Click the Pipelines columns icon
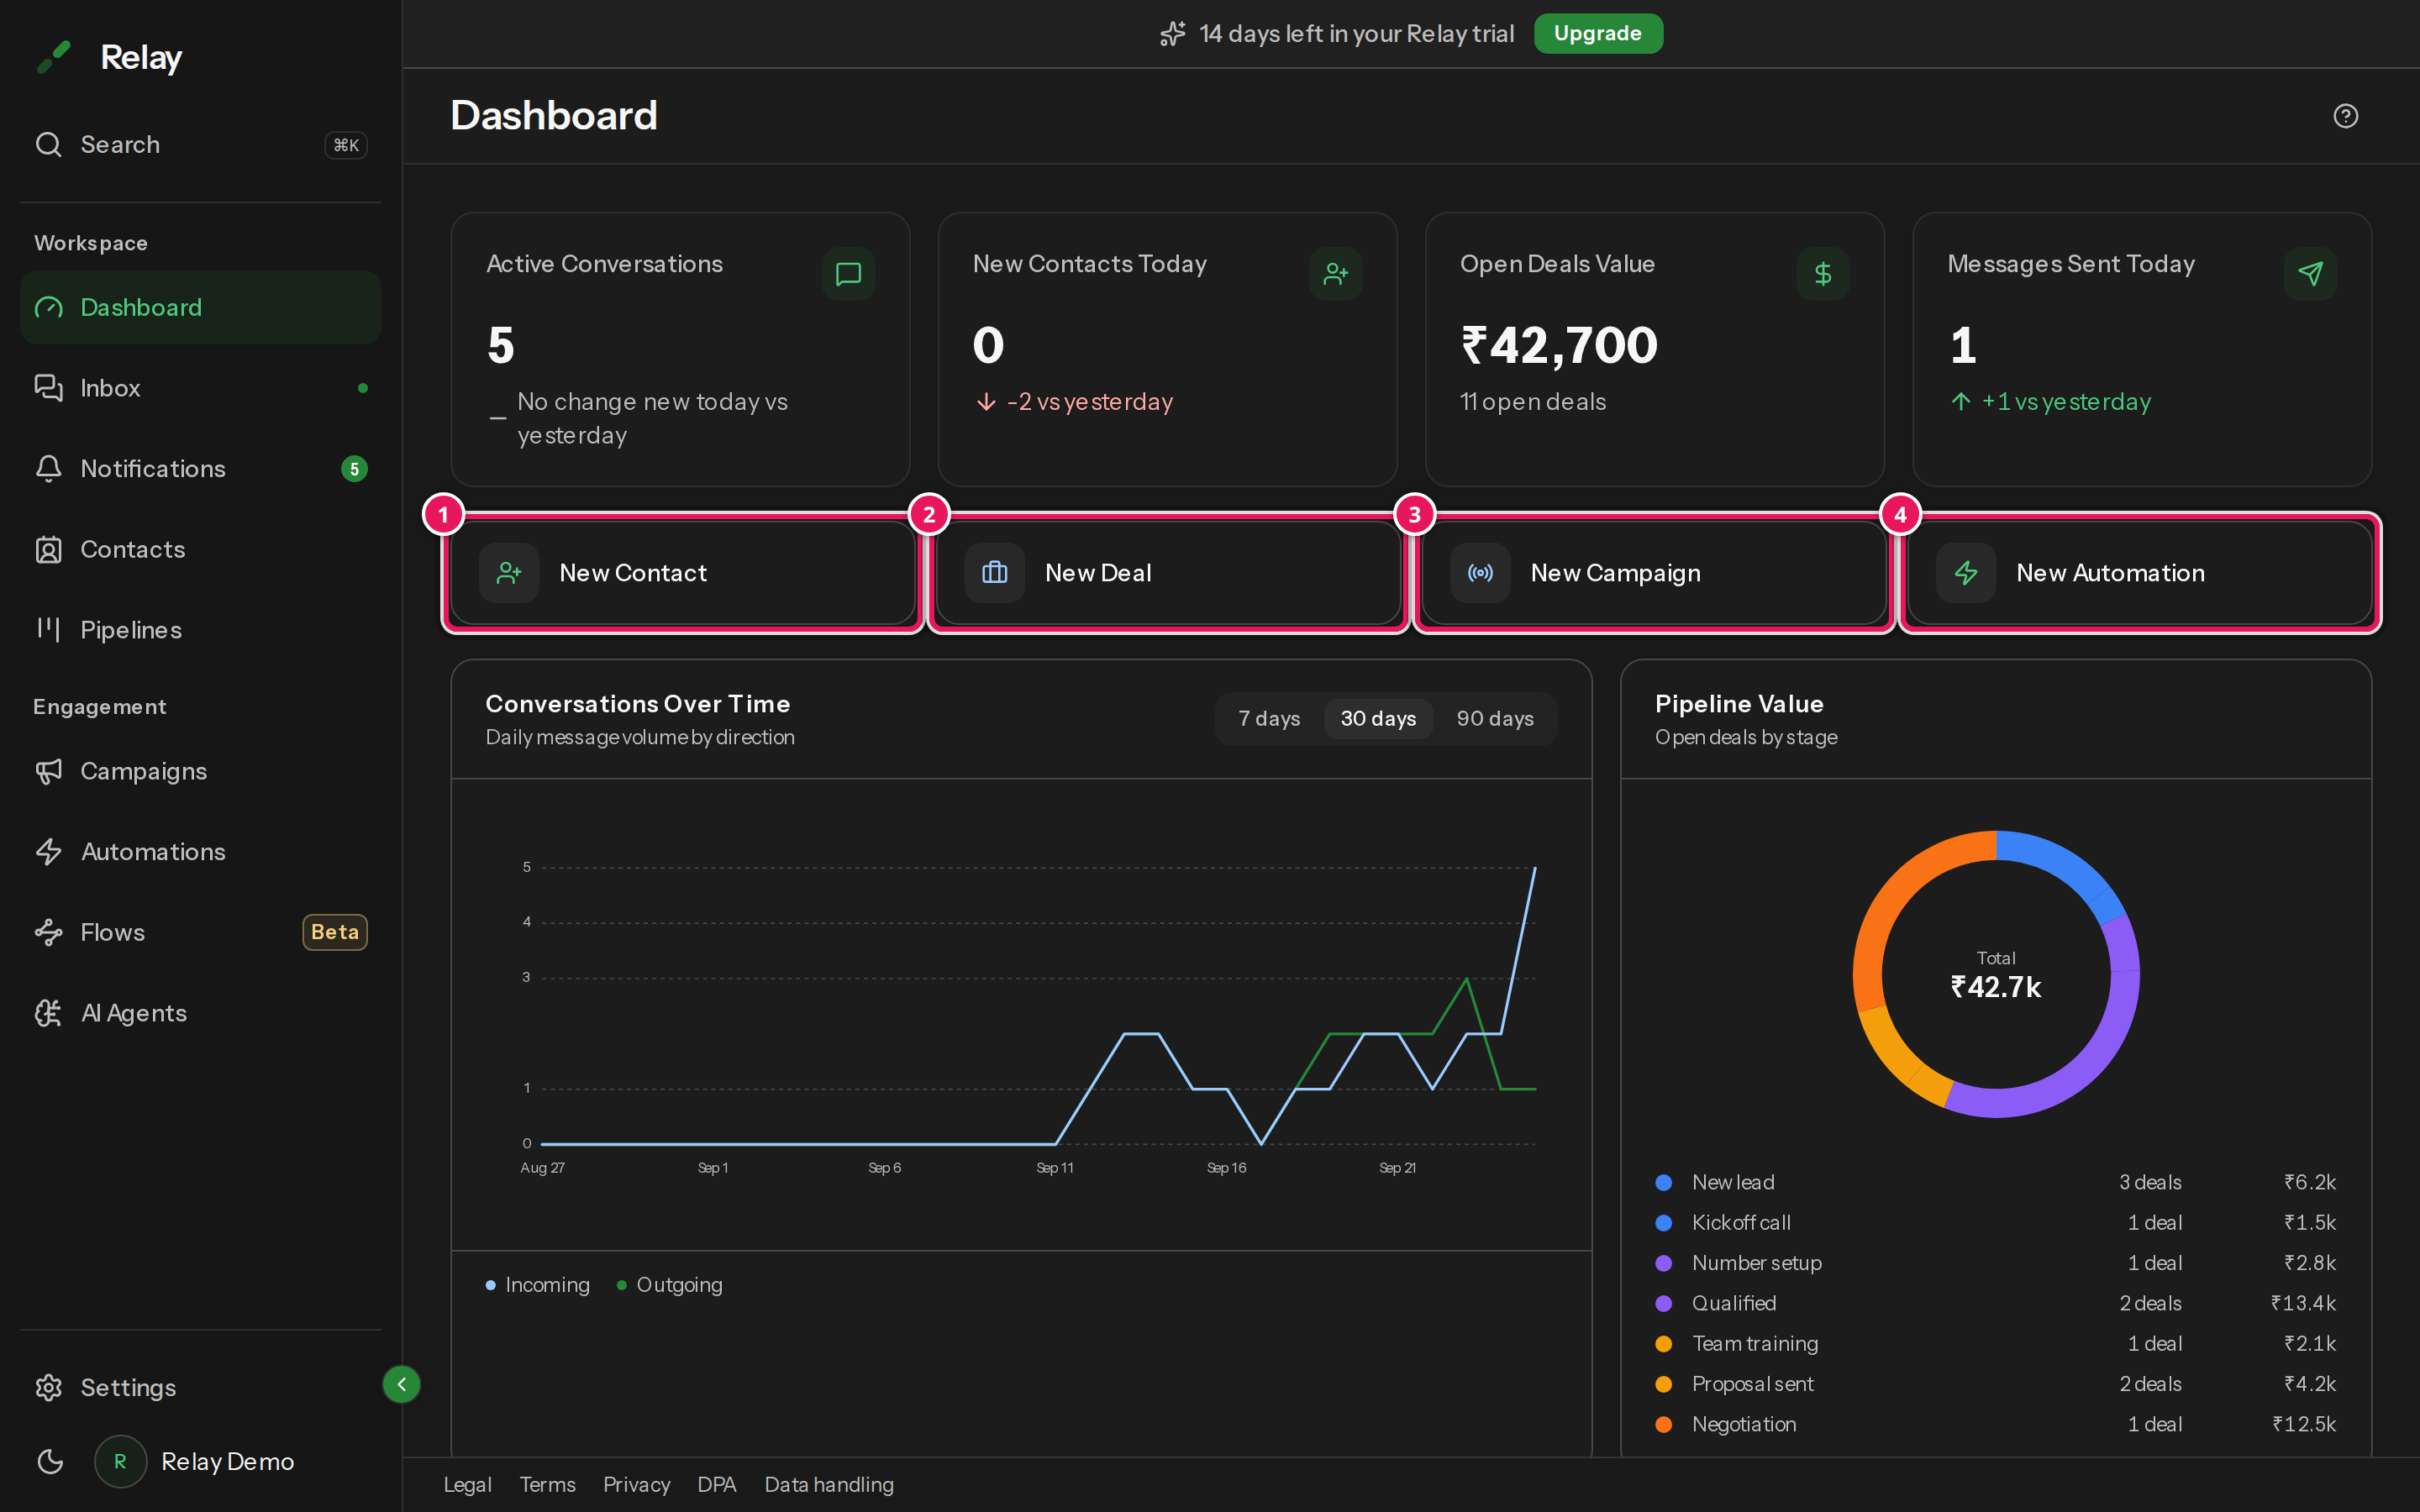This screenshot has height=1512, width=2420. 48,629
